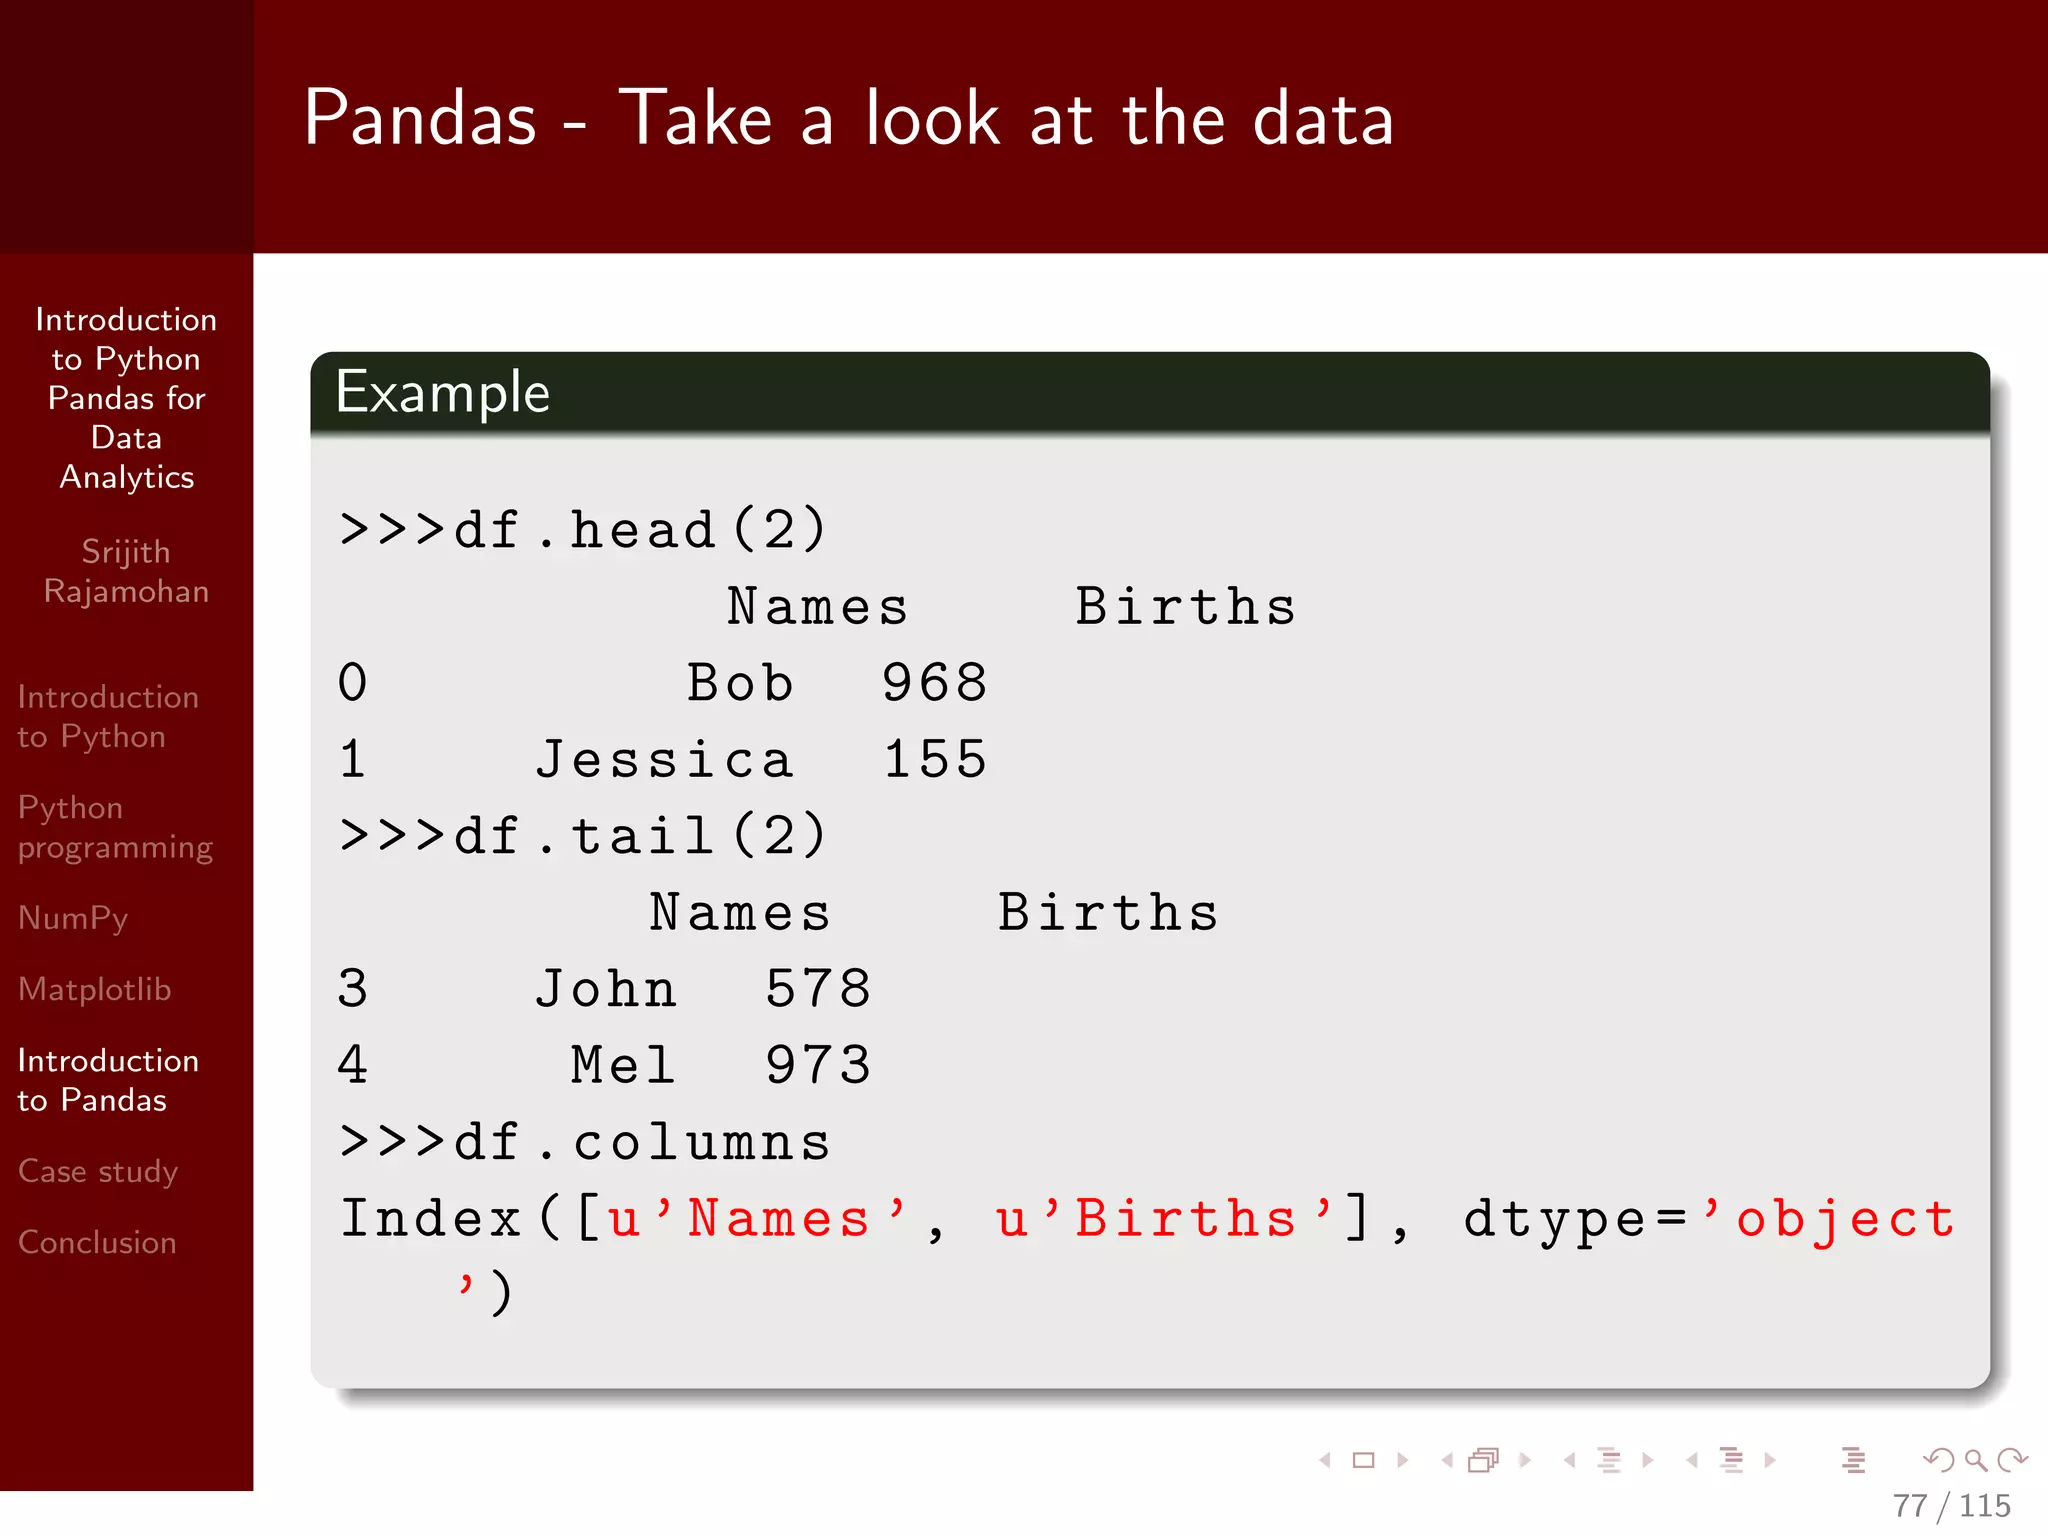Open the Introduction to Pandas section
2048x1536 pixels.
108,1080
